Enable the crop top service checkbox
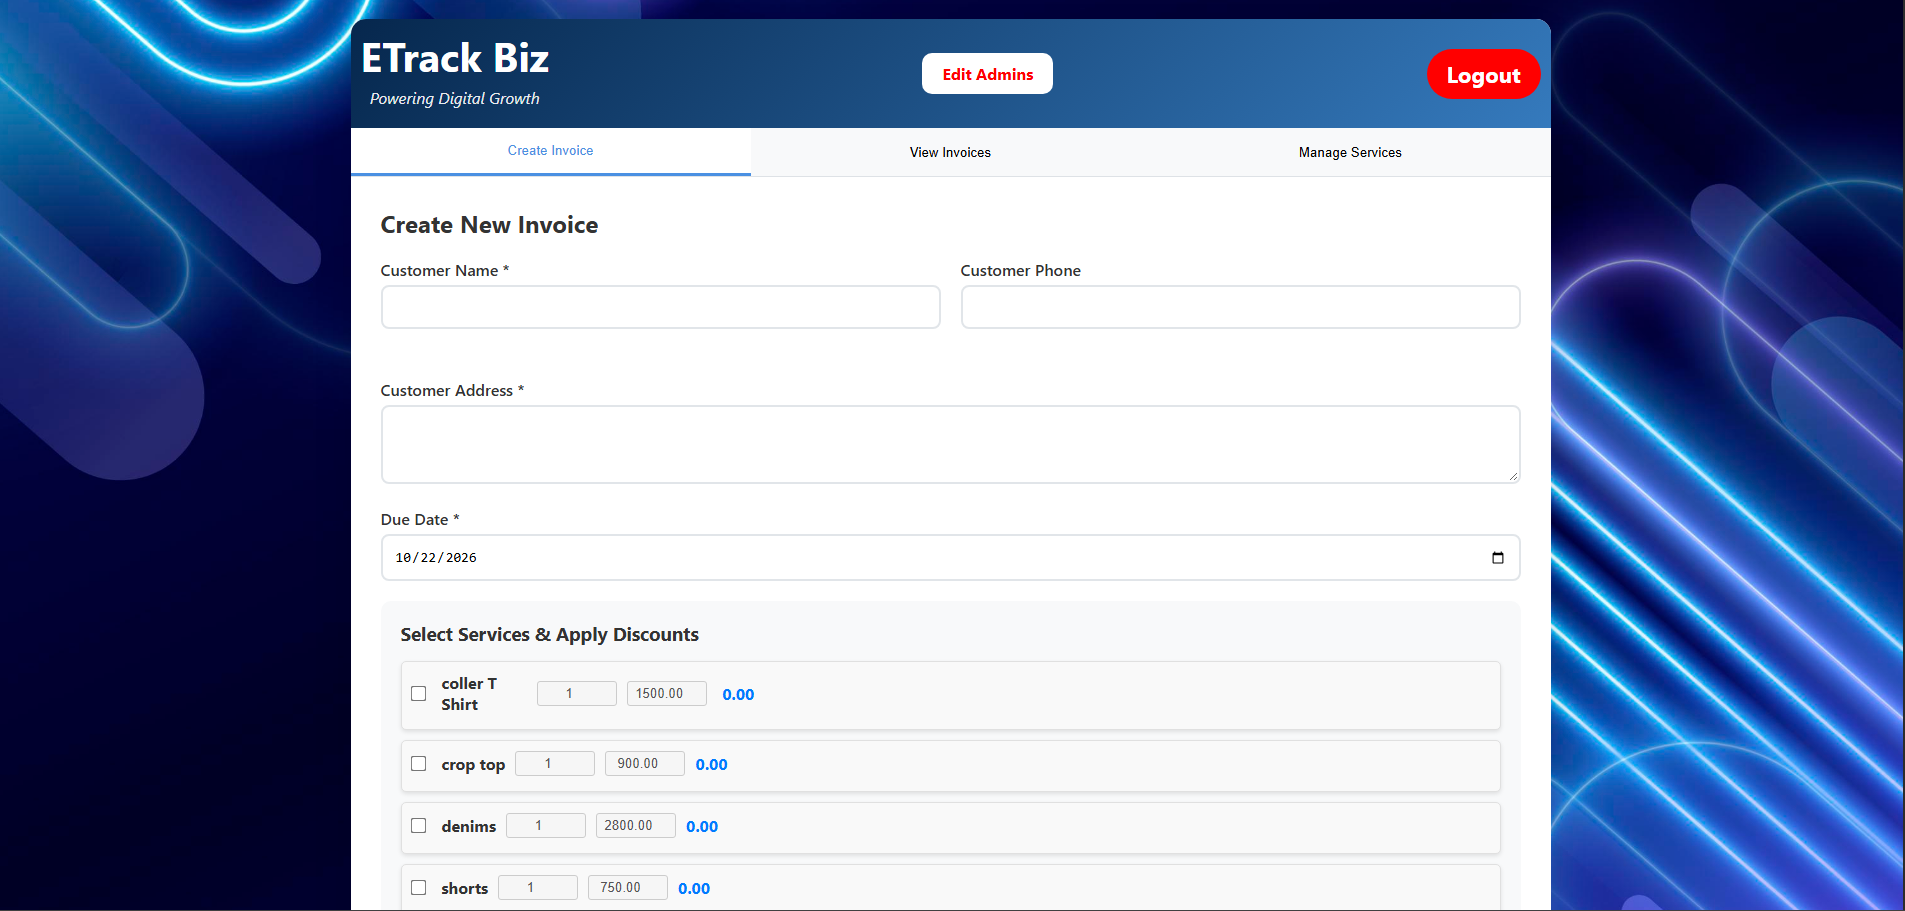 pyautogui.click(x=419, y=764)
